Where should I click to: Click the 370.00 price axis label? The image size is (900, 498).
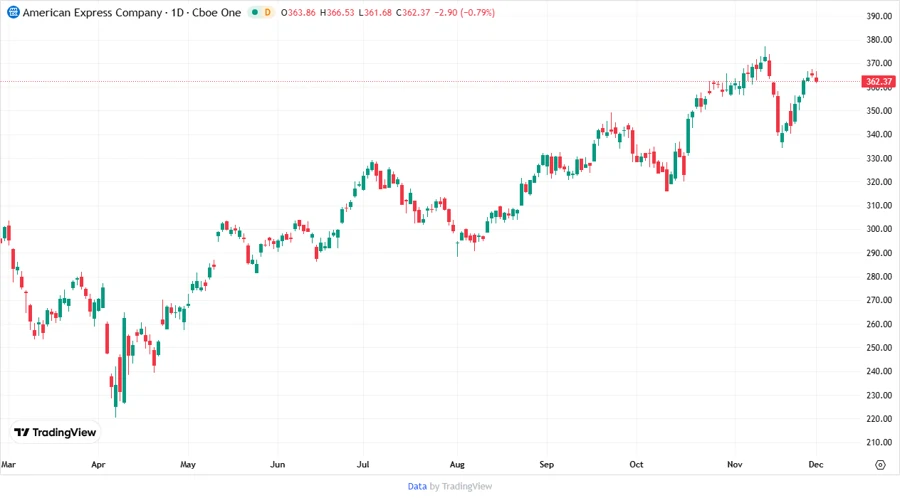(879, 63)
